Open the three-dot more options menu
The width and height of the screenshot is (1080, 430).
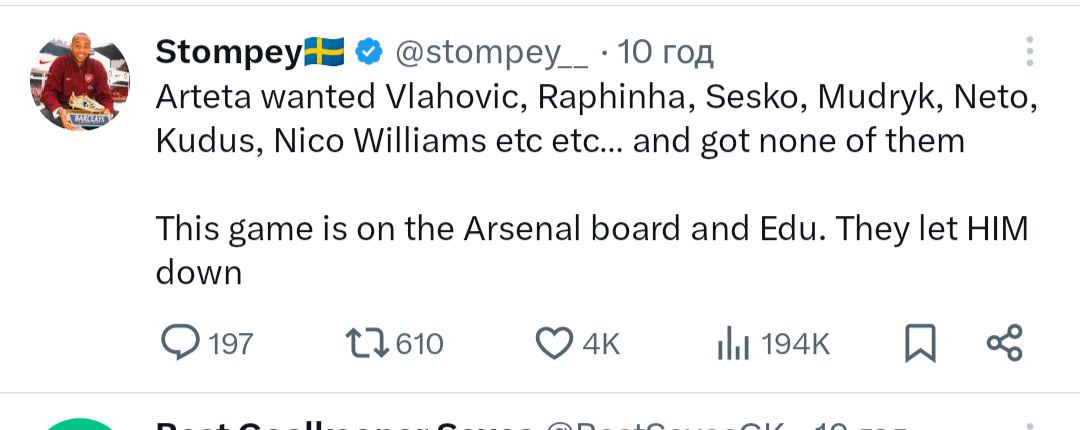1030,51
